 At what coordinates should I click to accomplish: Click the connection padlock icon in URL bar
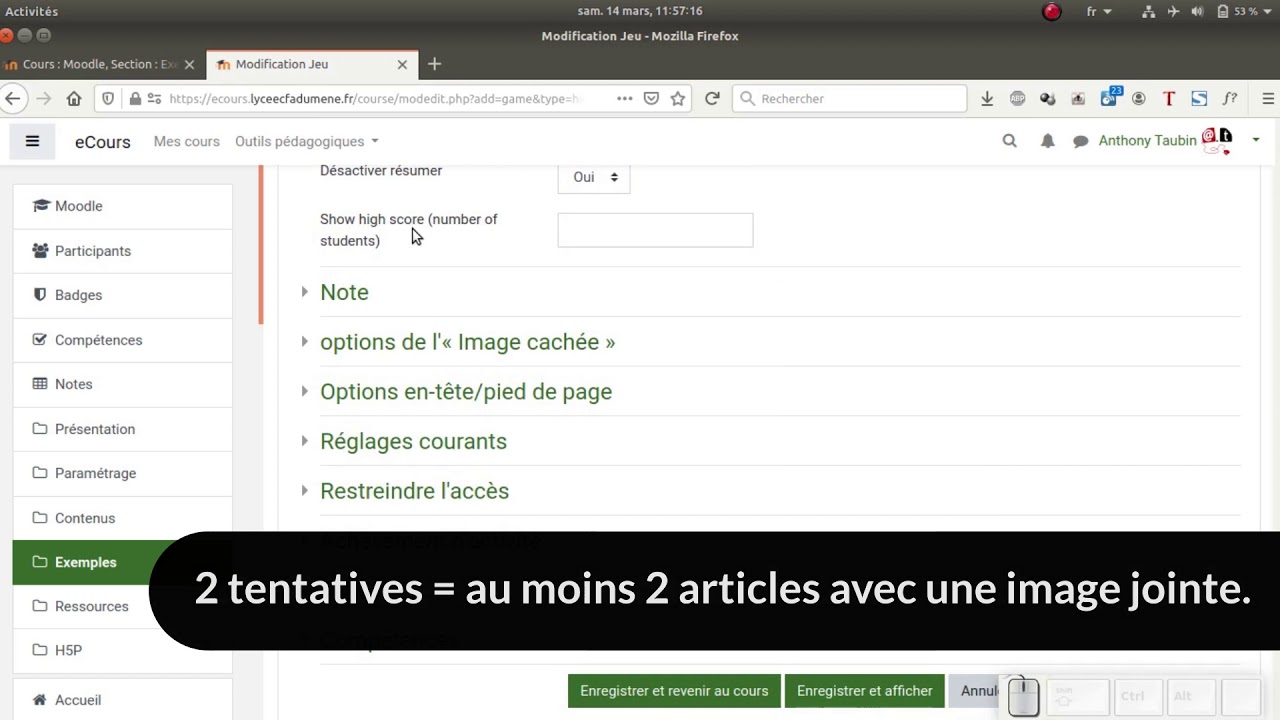pyautogui.click(x=136, y=98)
